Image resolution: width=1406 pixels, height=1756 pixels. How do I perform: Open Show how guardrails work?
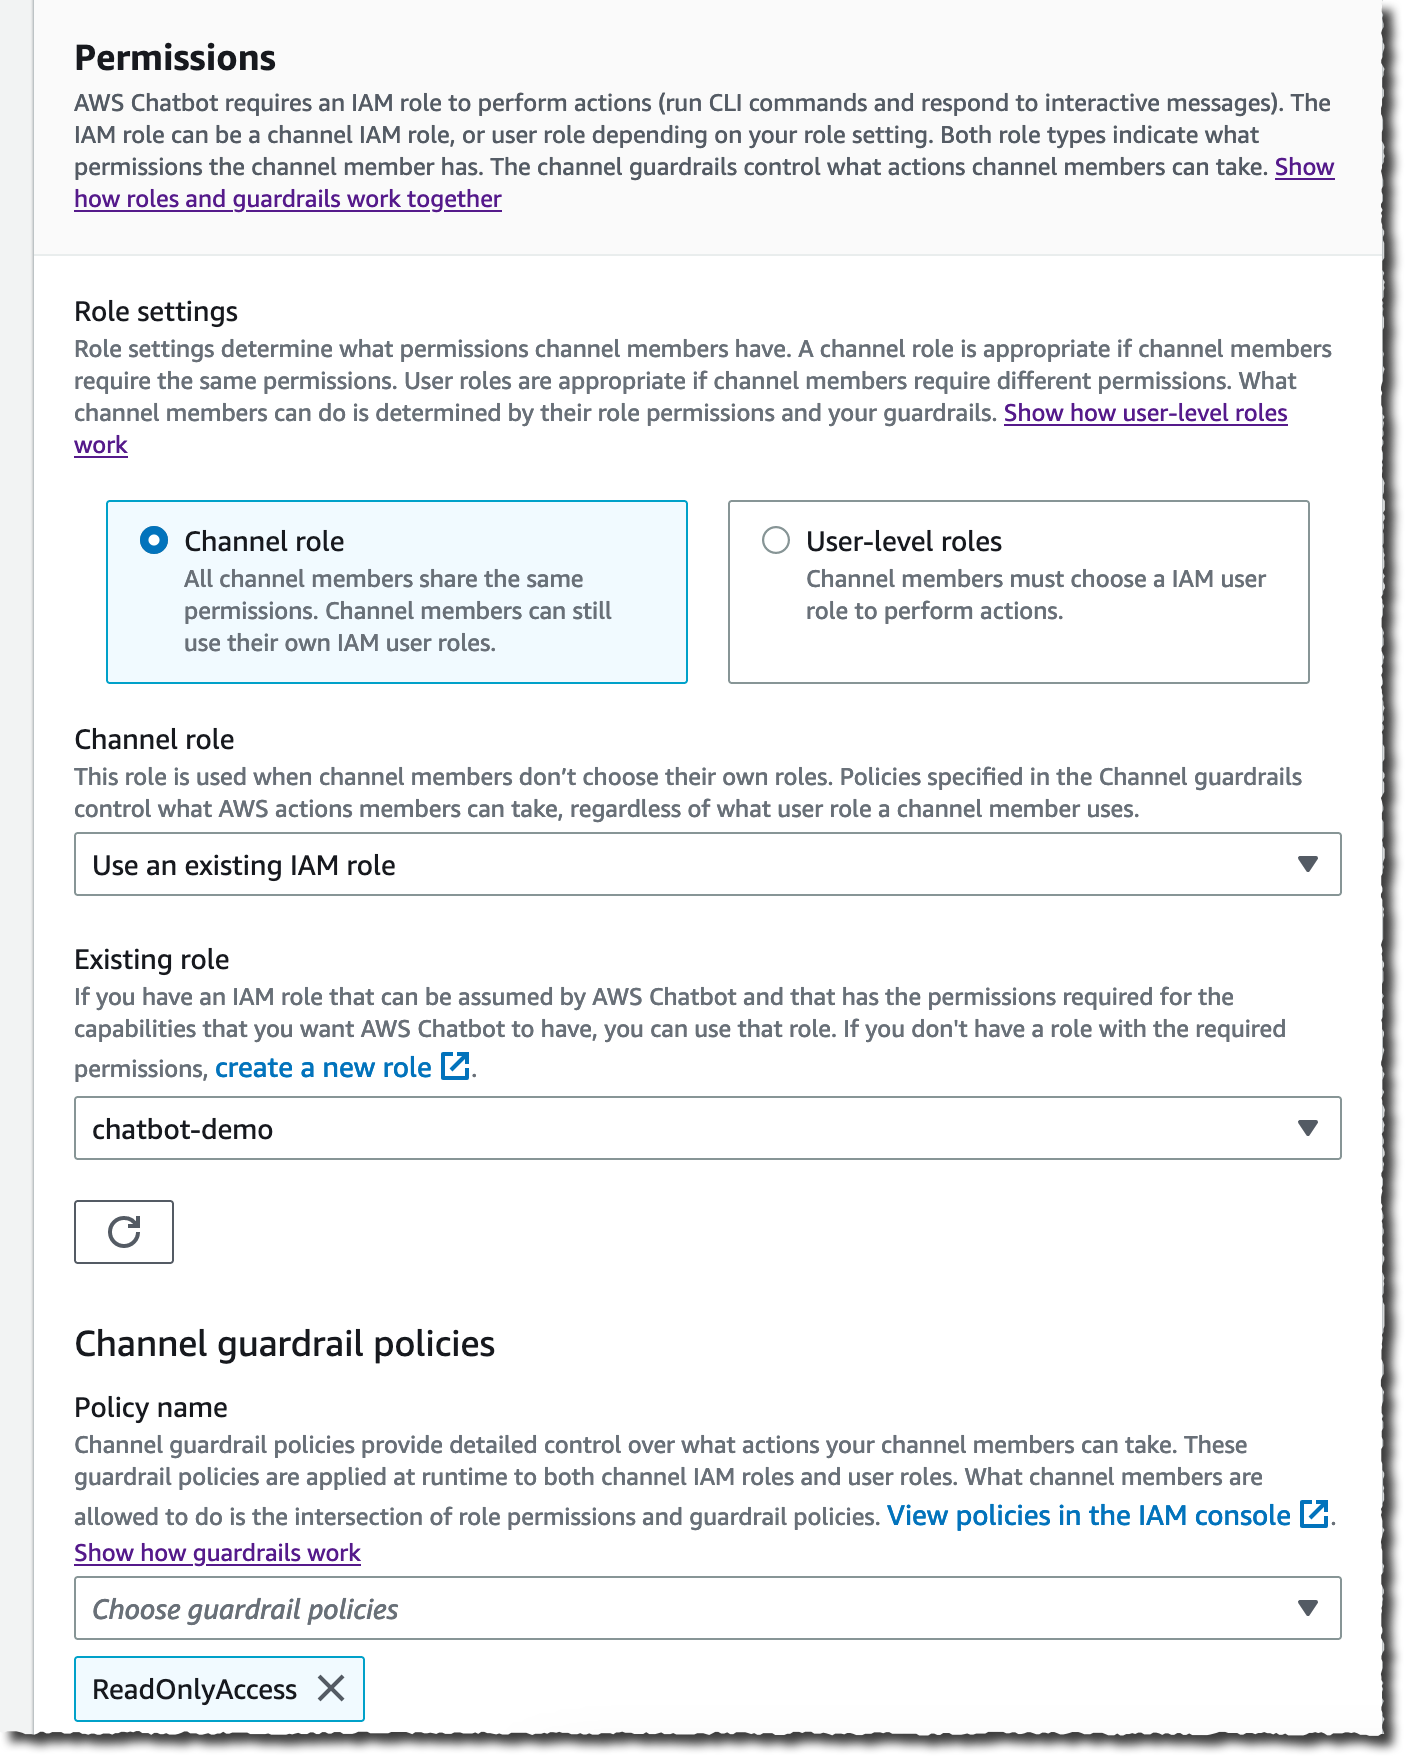pos(217,1552)
